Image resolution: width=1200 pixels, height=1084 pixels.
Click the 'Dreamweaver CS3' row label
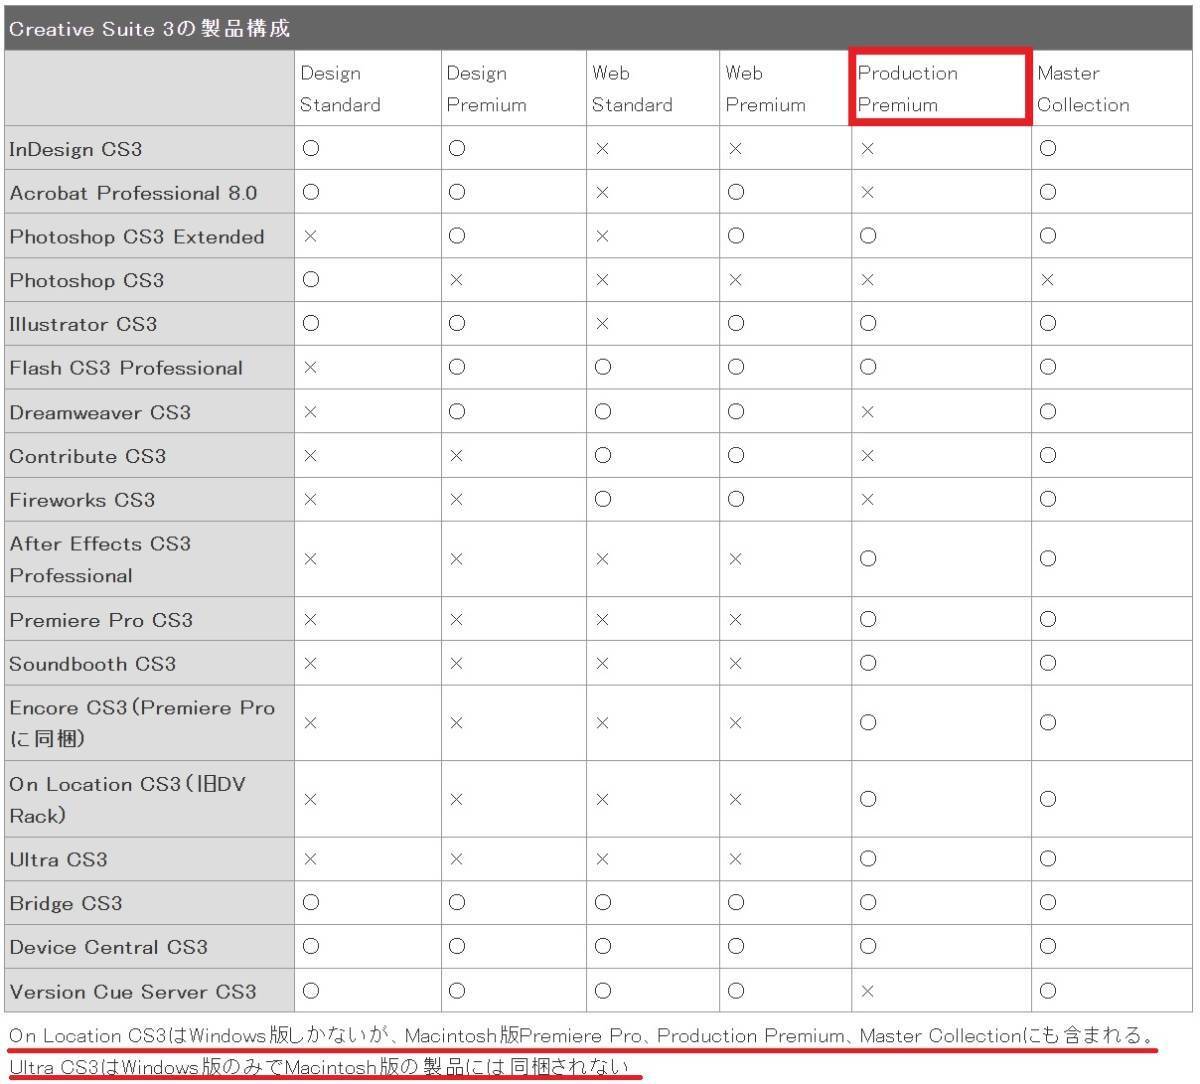pyautogui.click(x=100, y=412)
